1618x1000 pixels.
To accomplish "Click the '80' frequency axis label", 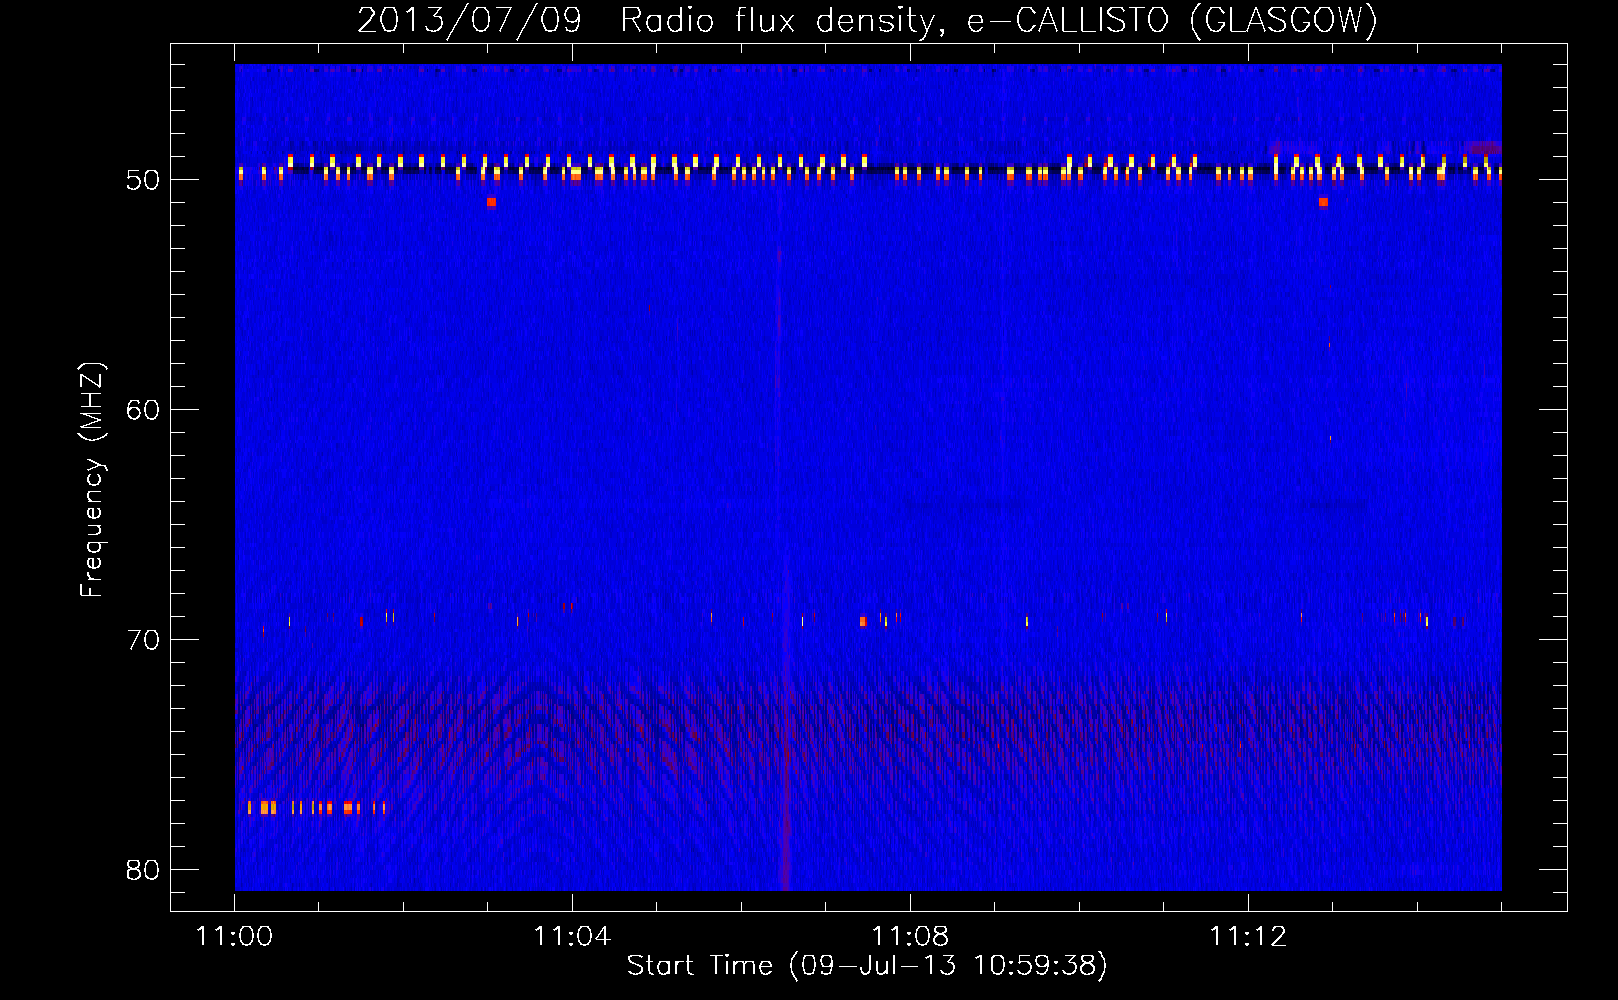I will [143, 870].
